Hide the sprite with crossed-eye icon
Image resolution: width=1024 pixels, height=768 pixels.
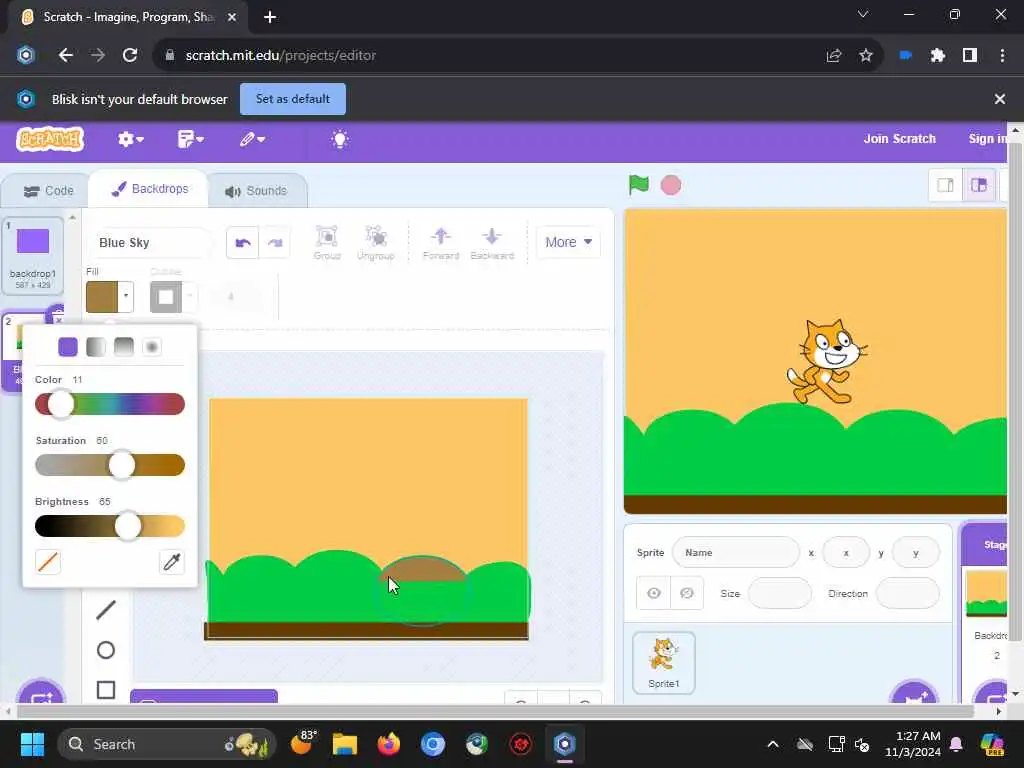click(687, 593)
